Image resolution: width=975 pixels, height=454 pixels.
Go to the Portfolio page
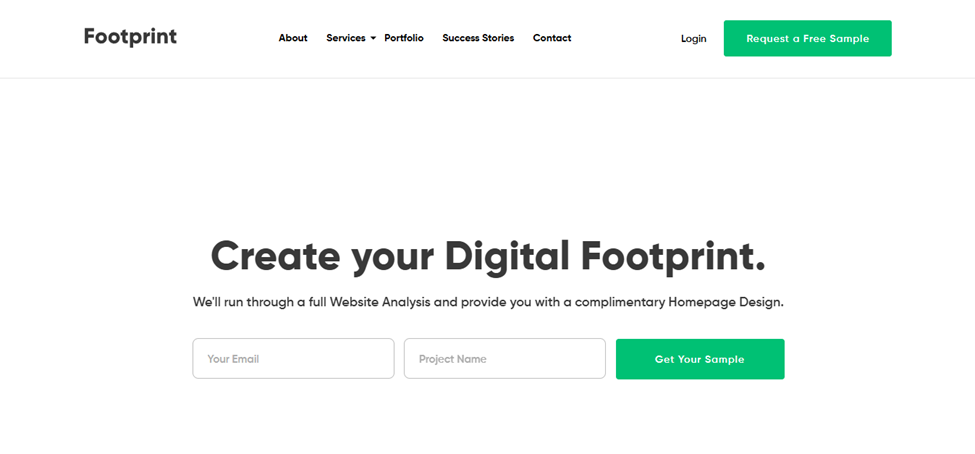point(404,38)
